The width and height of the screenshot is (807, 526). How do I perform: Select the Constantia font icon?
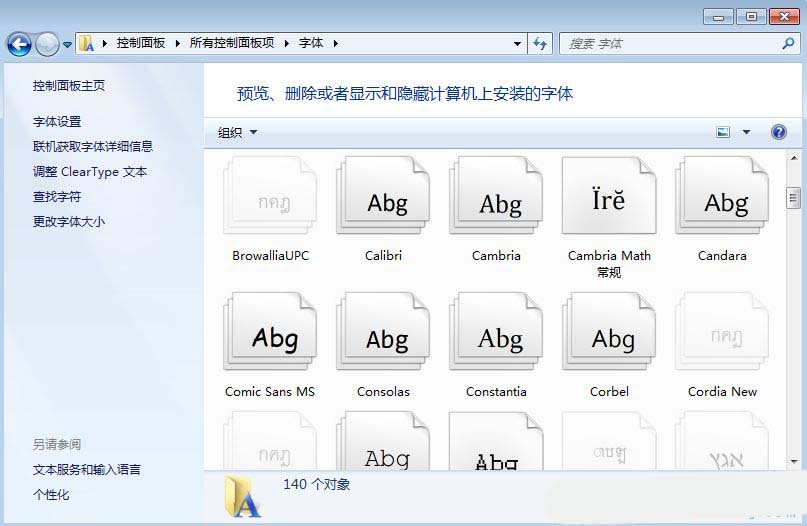496,331
